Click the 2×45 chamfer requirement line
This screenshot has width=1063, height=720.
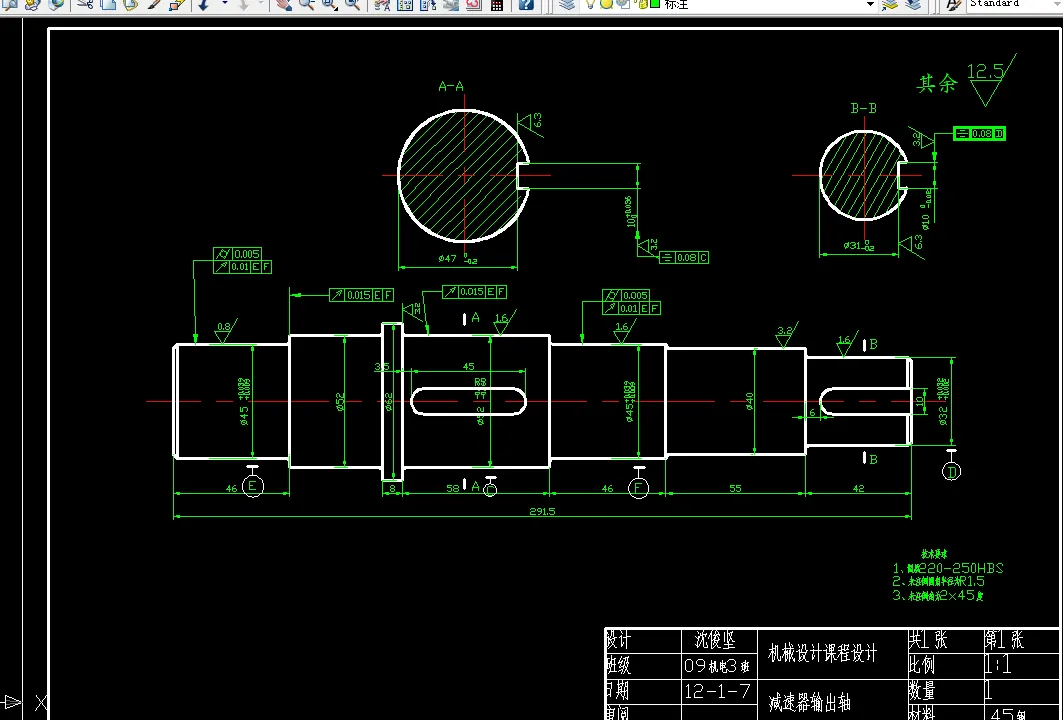tap(938, 595)
